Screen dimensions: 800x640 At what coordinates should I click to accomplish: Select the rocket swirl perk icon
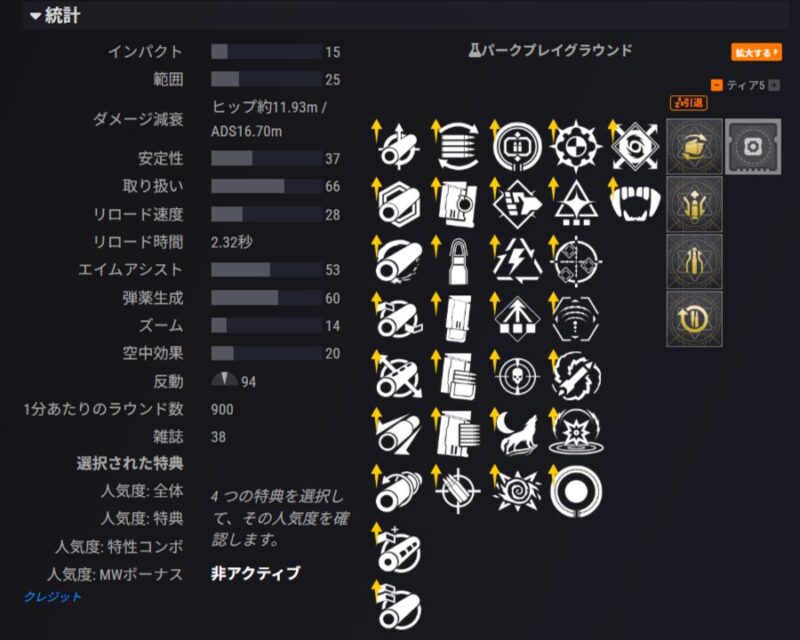(577, 377)
